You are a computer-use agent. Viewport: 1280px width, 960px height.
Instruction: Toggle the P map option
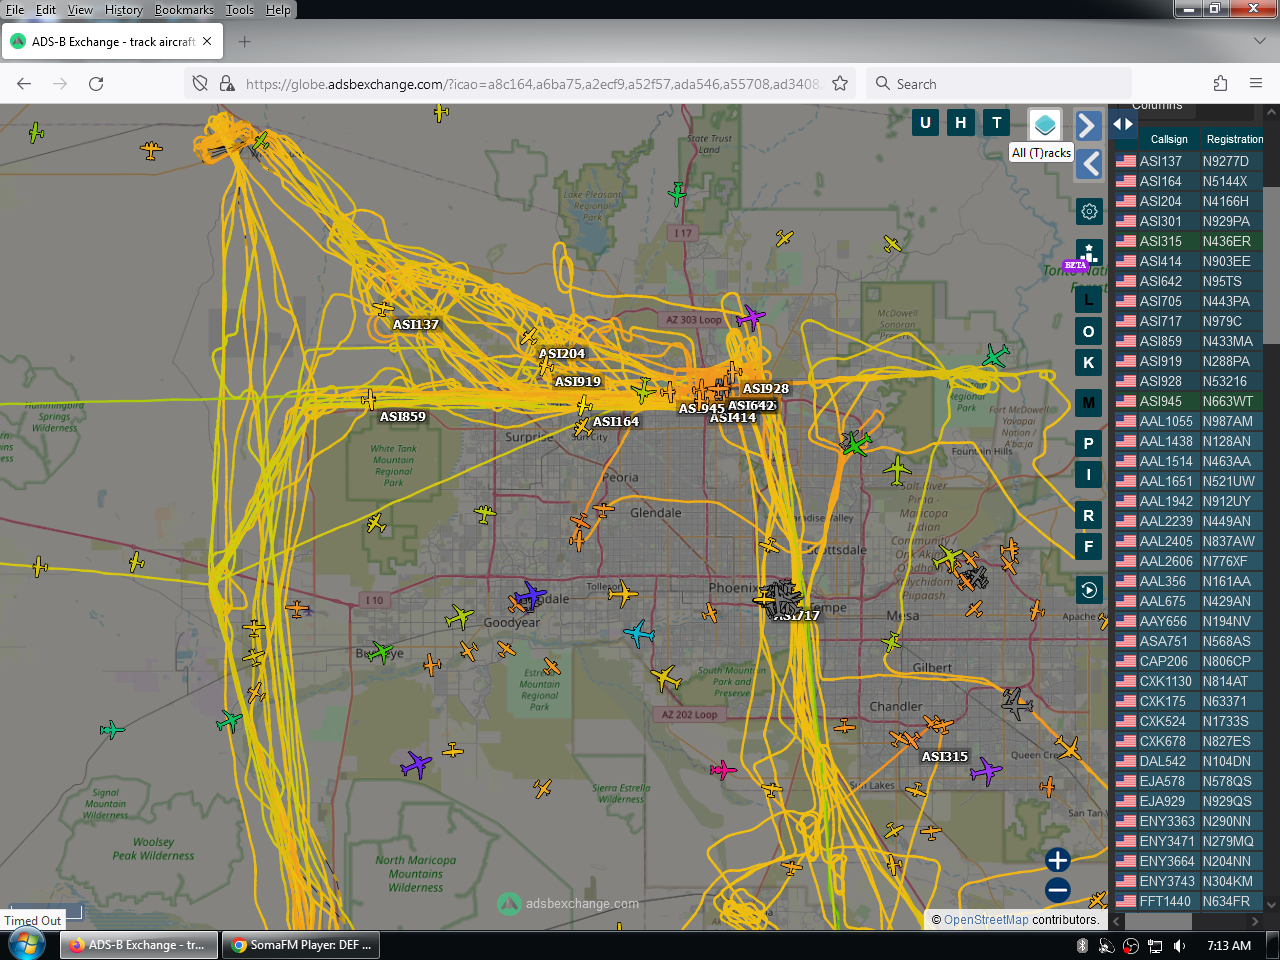pos(1089,443)
